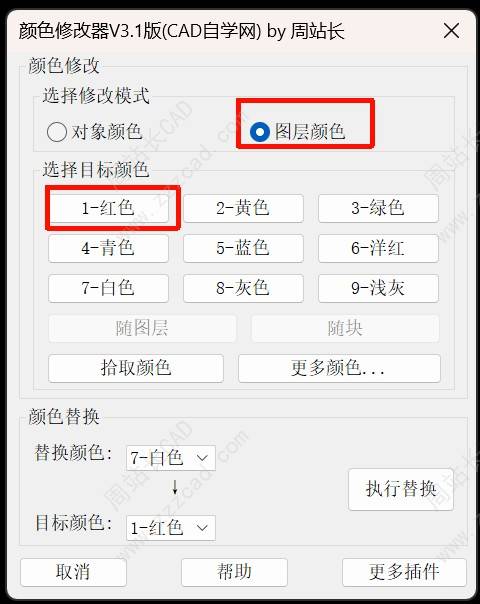Select the 对象颜色 radio button

(94, 132)
